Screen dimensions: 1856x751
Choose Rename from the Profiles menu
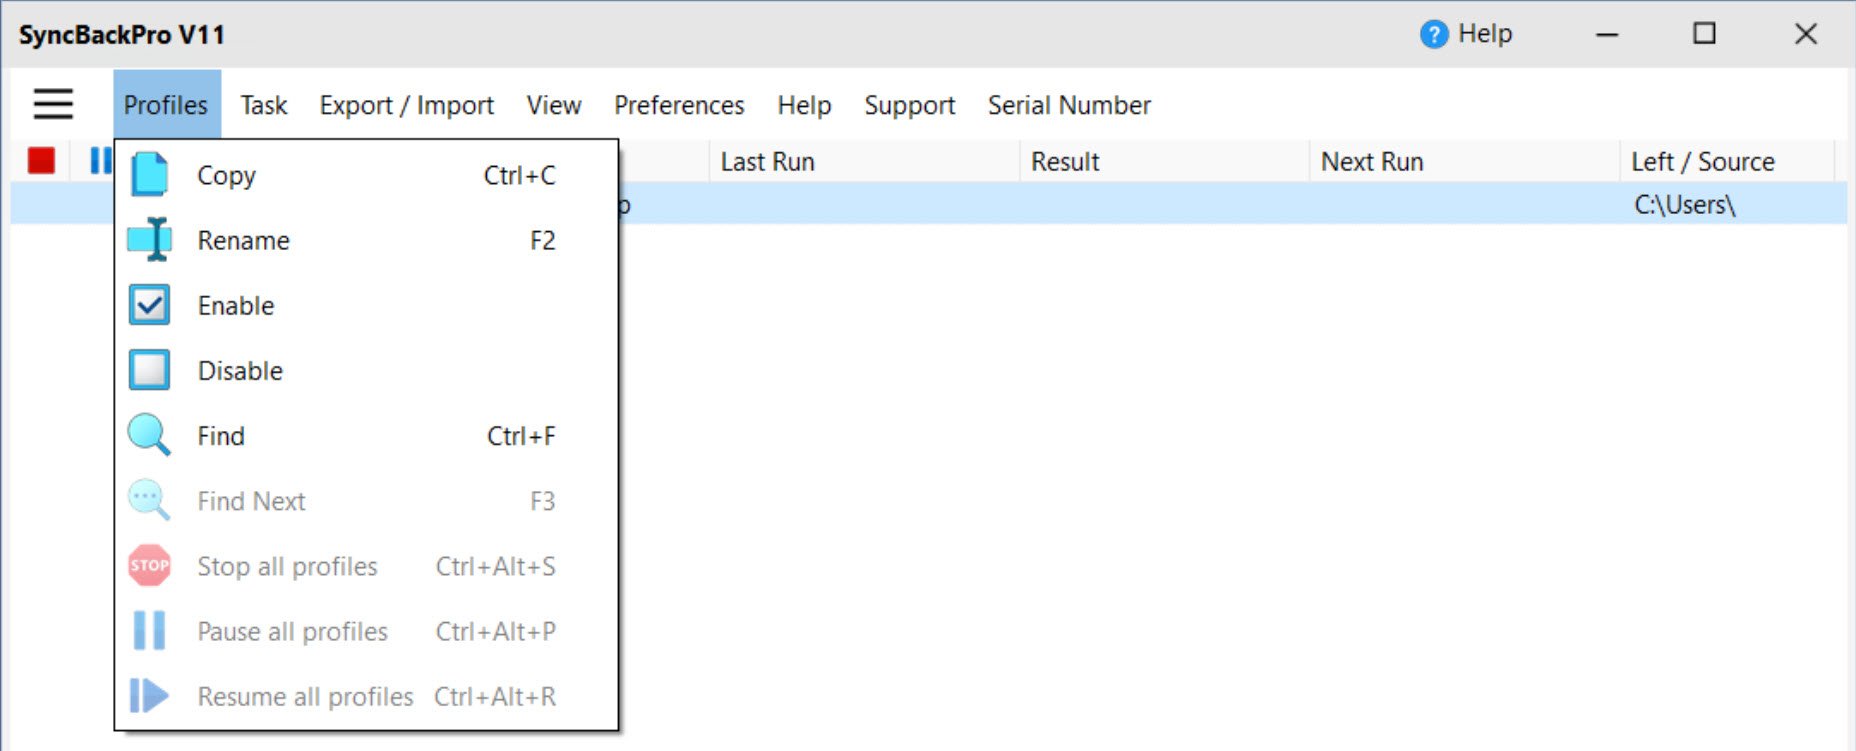point(366,240)
